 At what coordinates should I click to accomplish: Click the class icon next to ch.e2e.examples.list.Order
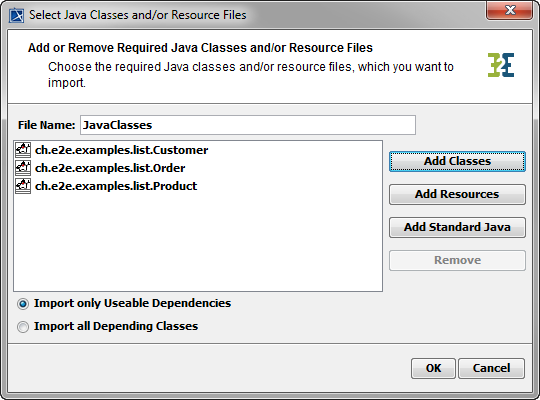pos(23,168)
